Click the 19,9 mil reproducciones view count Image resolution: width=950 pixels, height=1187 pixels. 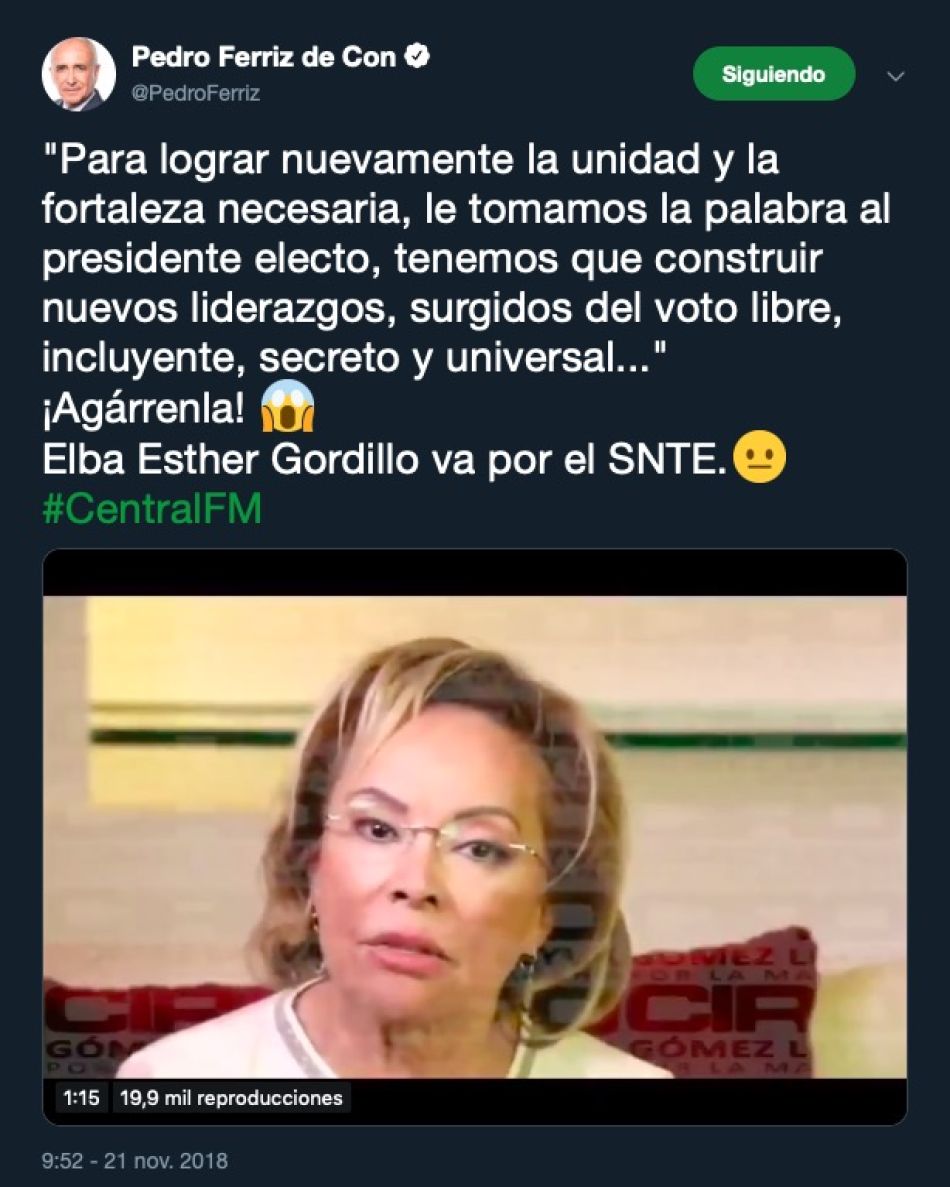point(231,1098)
